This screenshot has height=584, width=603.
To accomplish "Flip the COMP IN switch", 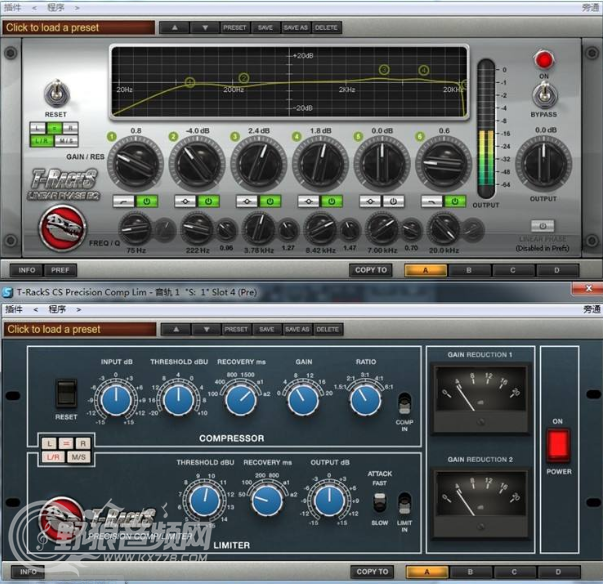I will tap(405, 404).
